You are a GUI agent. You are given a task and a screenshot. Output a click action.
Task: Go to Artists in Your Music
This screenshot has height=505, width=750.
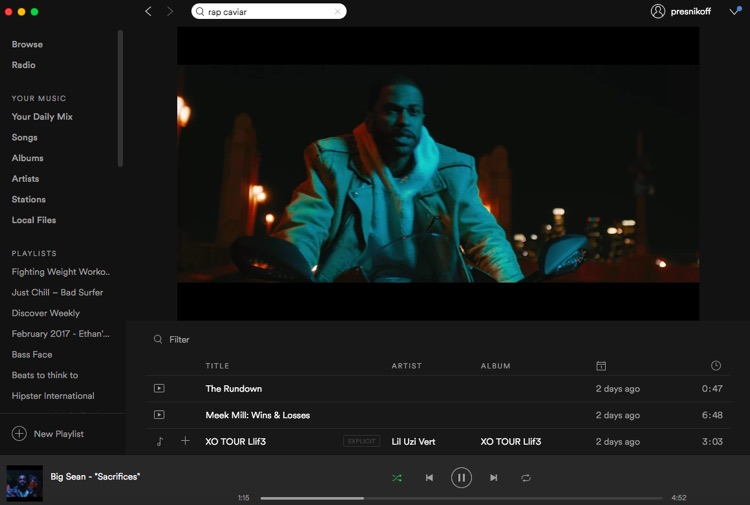click(x=25, y=179)
